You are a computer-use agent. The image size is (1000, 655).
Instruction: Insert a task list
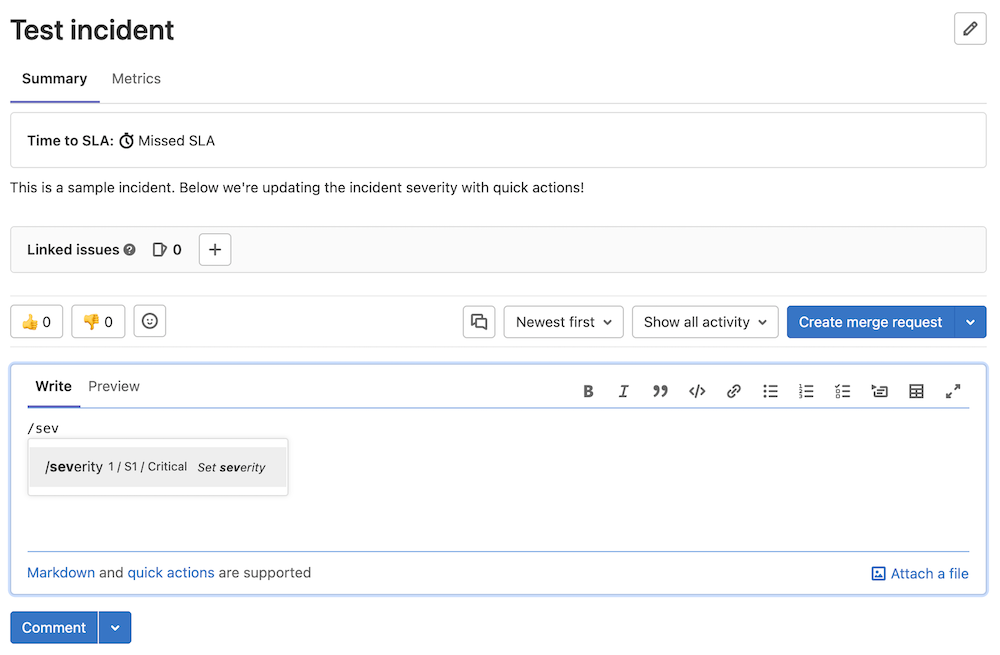(842, 391)
